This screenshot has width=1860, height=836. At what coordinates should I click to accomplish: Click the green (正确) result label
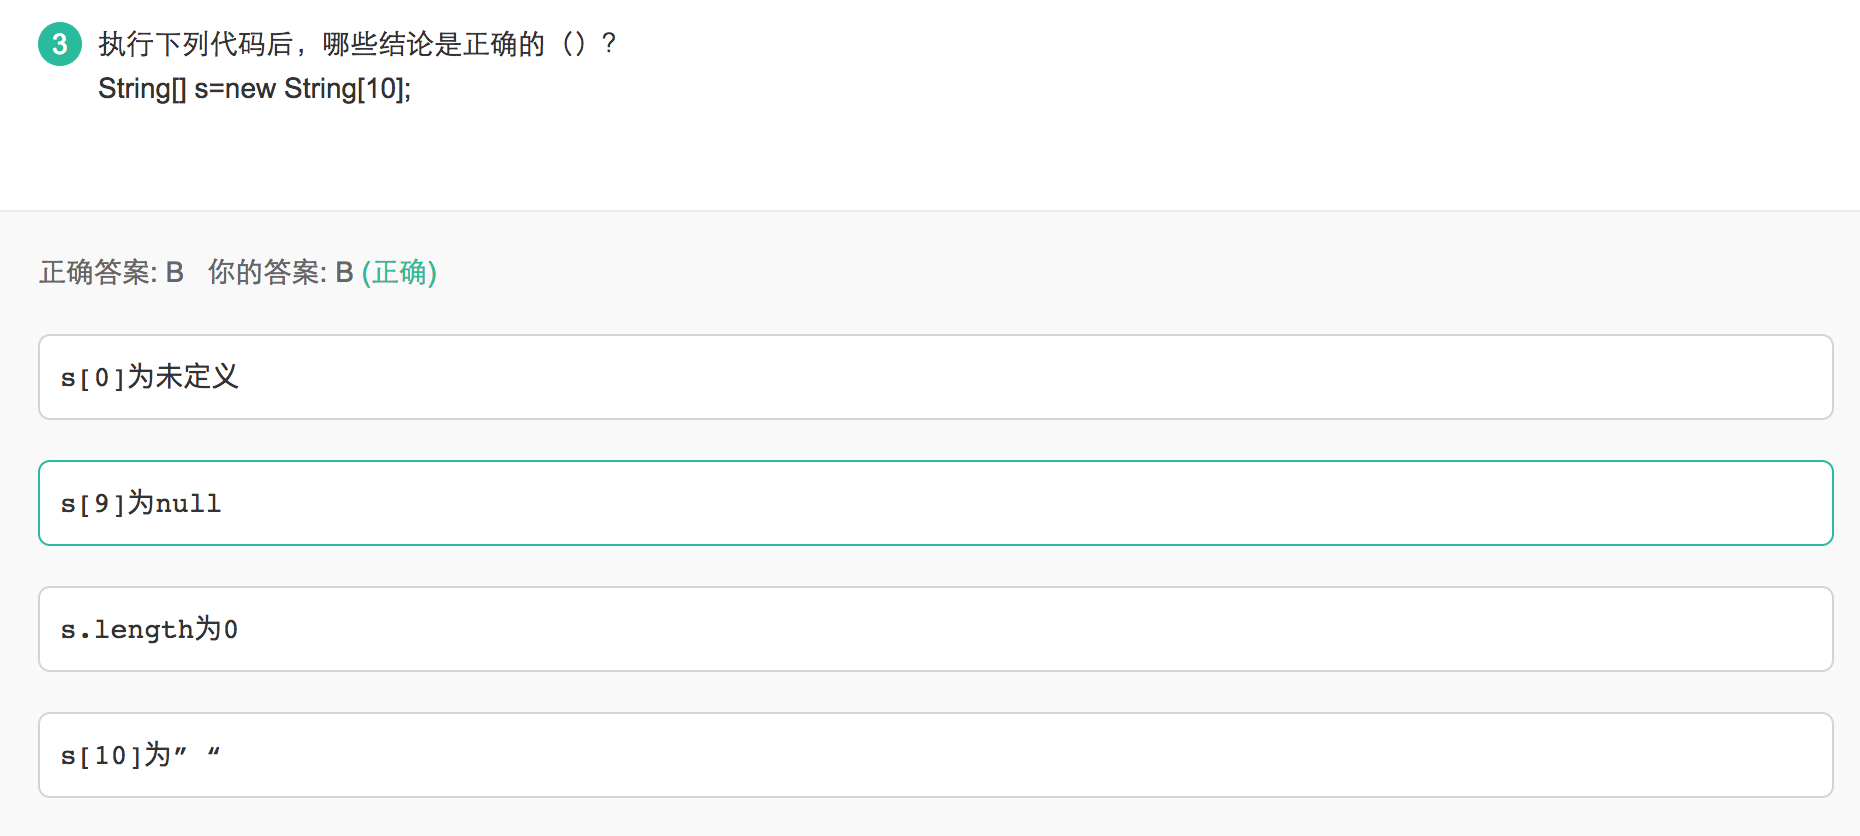pyautogui.click(x=399, y=272)
